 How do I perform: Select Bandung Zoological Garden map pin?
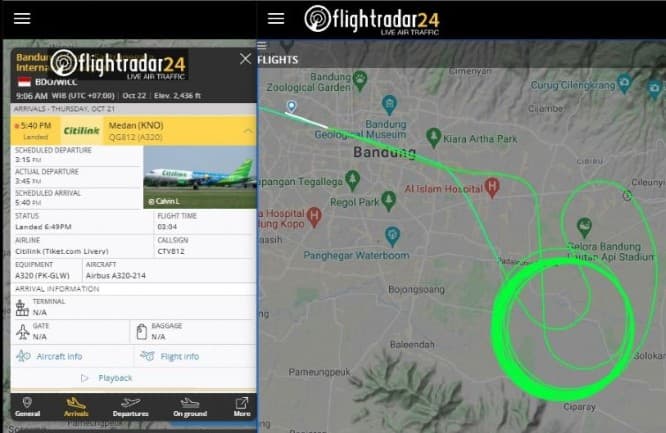360,80
